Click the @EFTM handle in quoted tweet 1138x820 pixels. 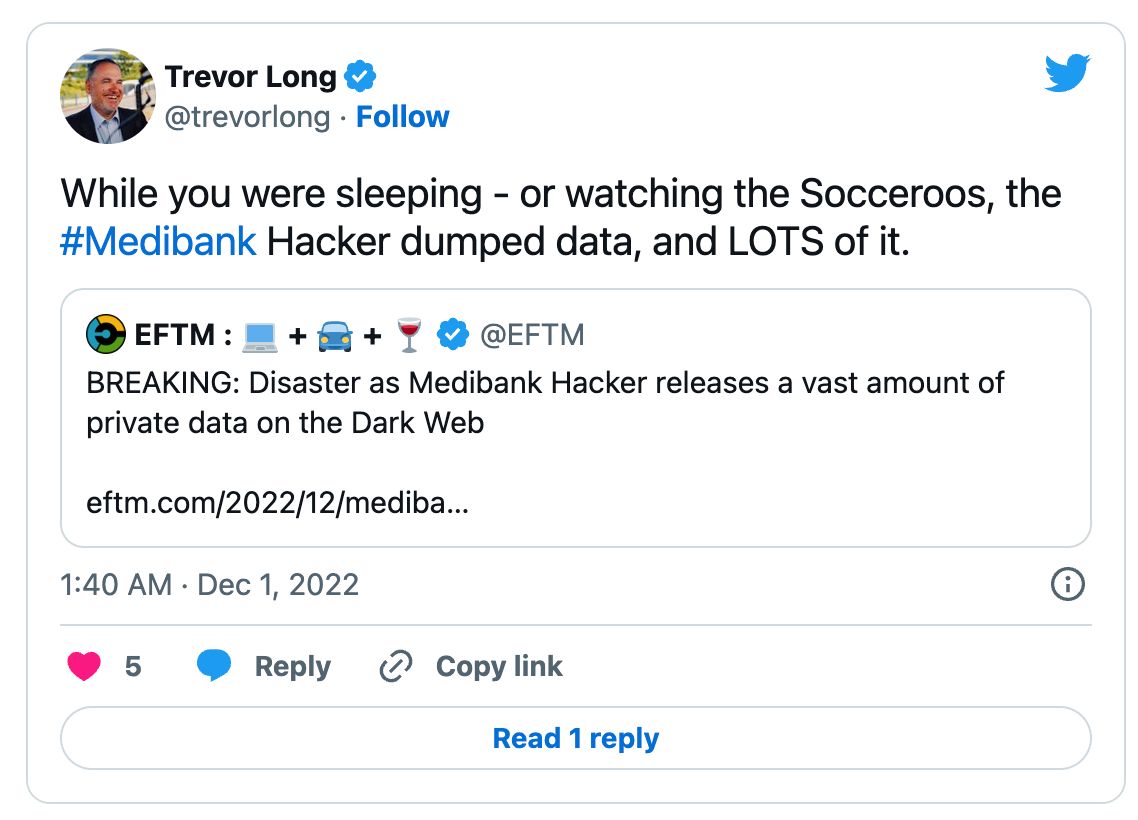click(x=532, y=336)
